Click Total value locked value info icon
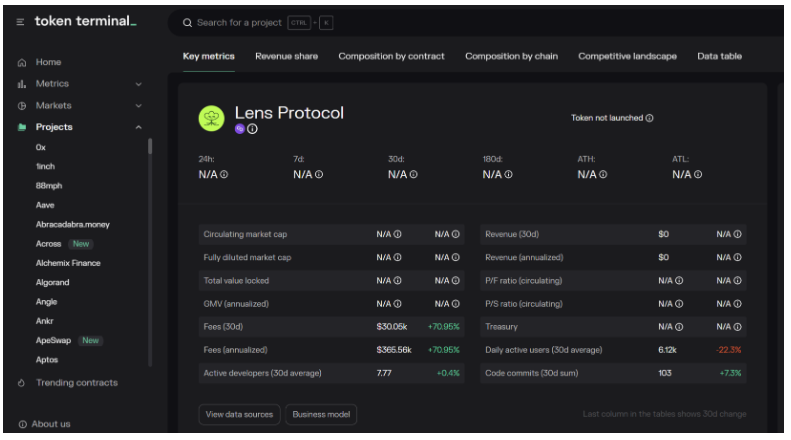Image resolution: width=791 pixels, height=440 pixels. pyautogui.click(x=398, y=281)
